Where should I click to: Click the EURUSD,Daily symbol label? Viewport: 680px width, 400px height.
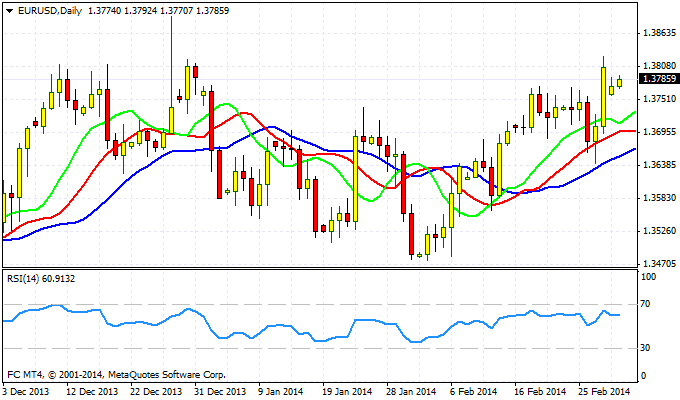tap(50, 11)
